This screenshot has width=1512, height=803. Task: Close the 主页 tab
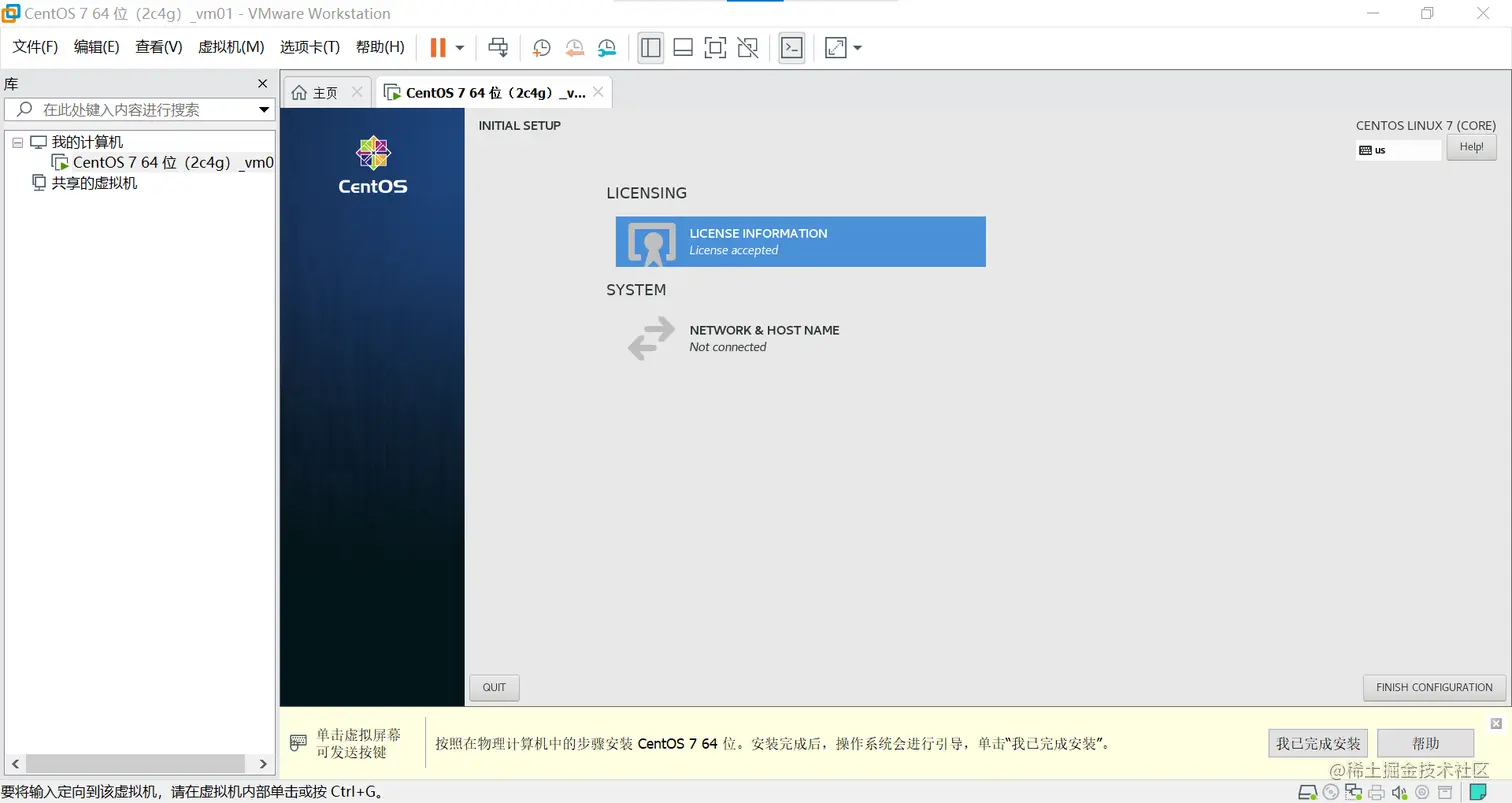[357, 92]
